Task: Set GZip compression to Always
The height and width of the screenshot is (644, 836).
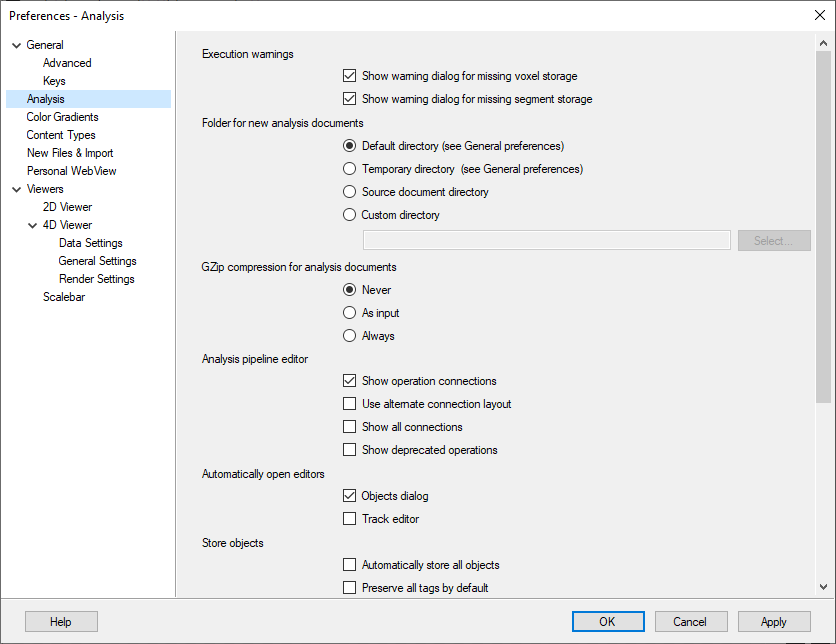Action: tap(349, 336)
